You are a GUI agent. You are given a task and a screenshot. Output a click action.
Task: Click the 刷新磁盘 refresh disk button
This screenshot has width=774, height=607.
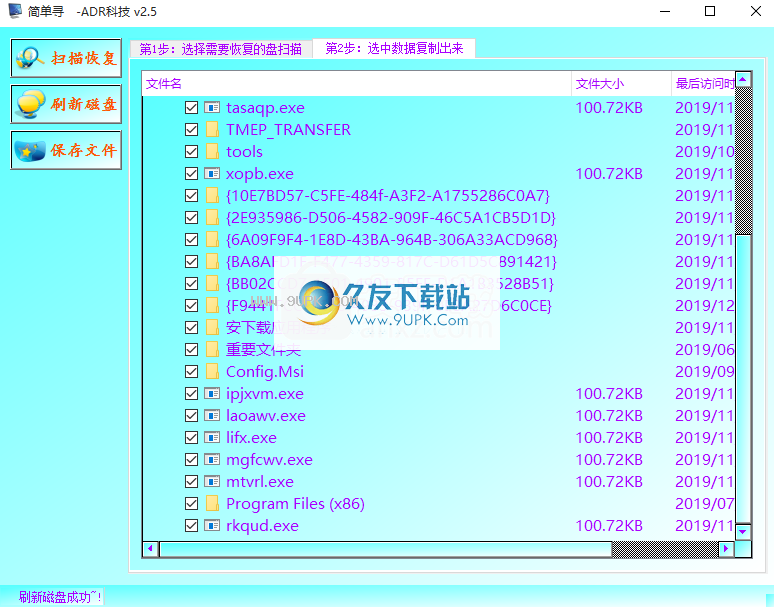click(x=66, y=104)
